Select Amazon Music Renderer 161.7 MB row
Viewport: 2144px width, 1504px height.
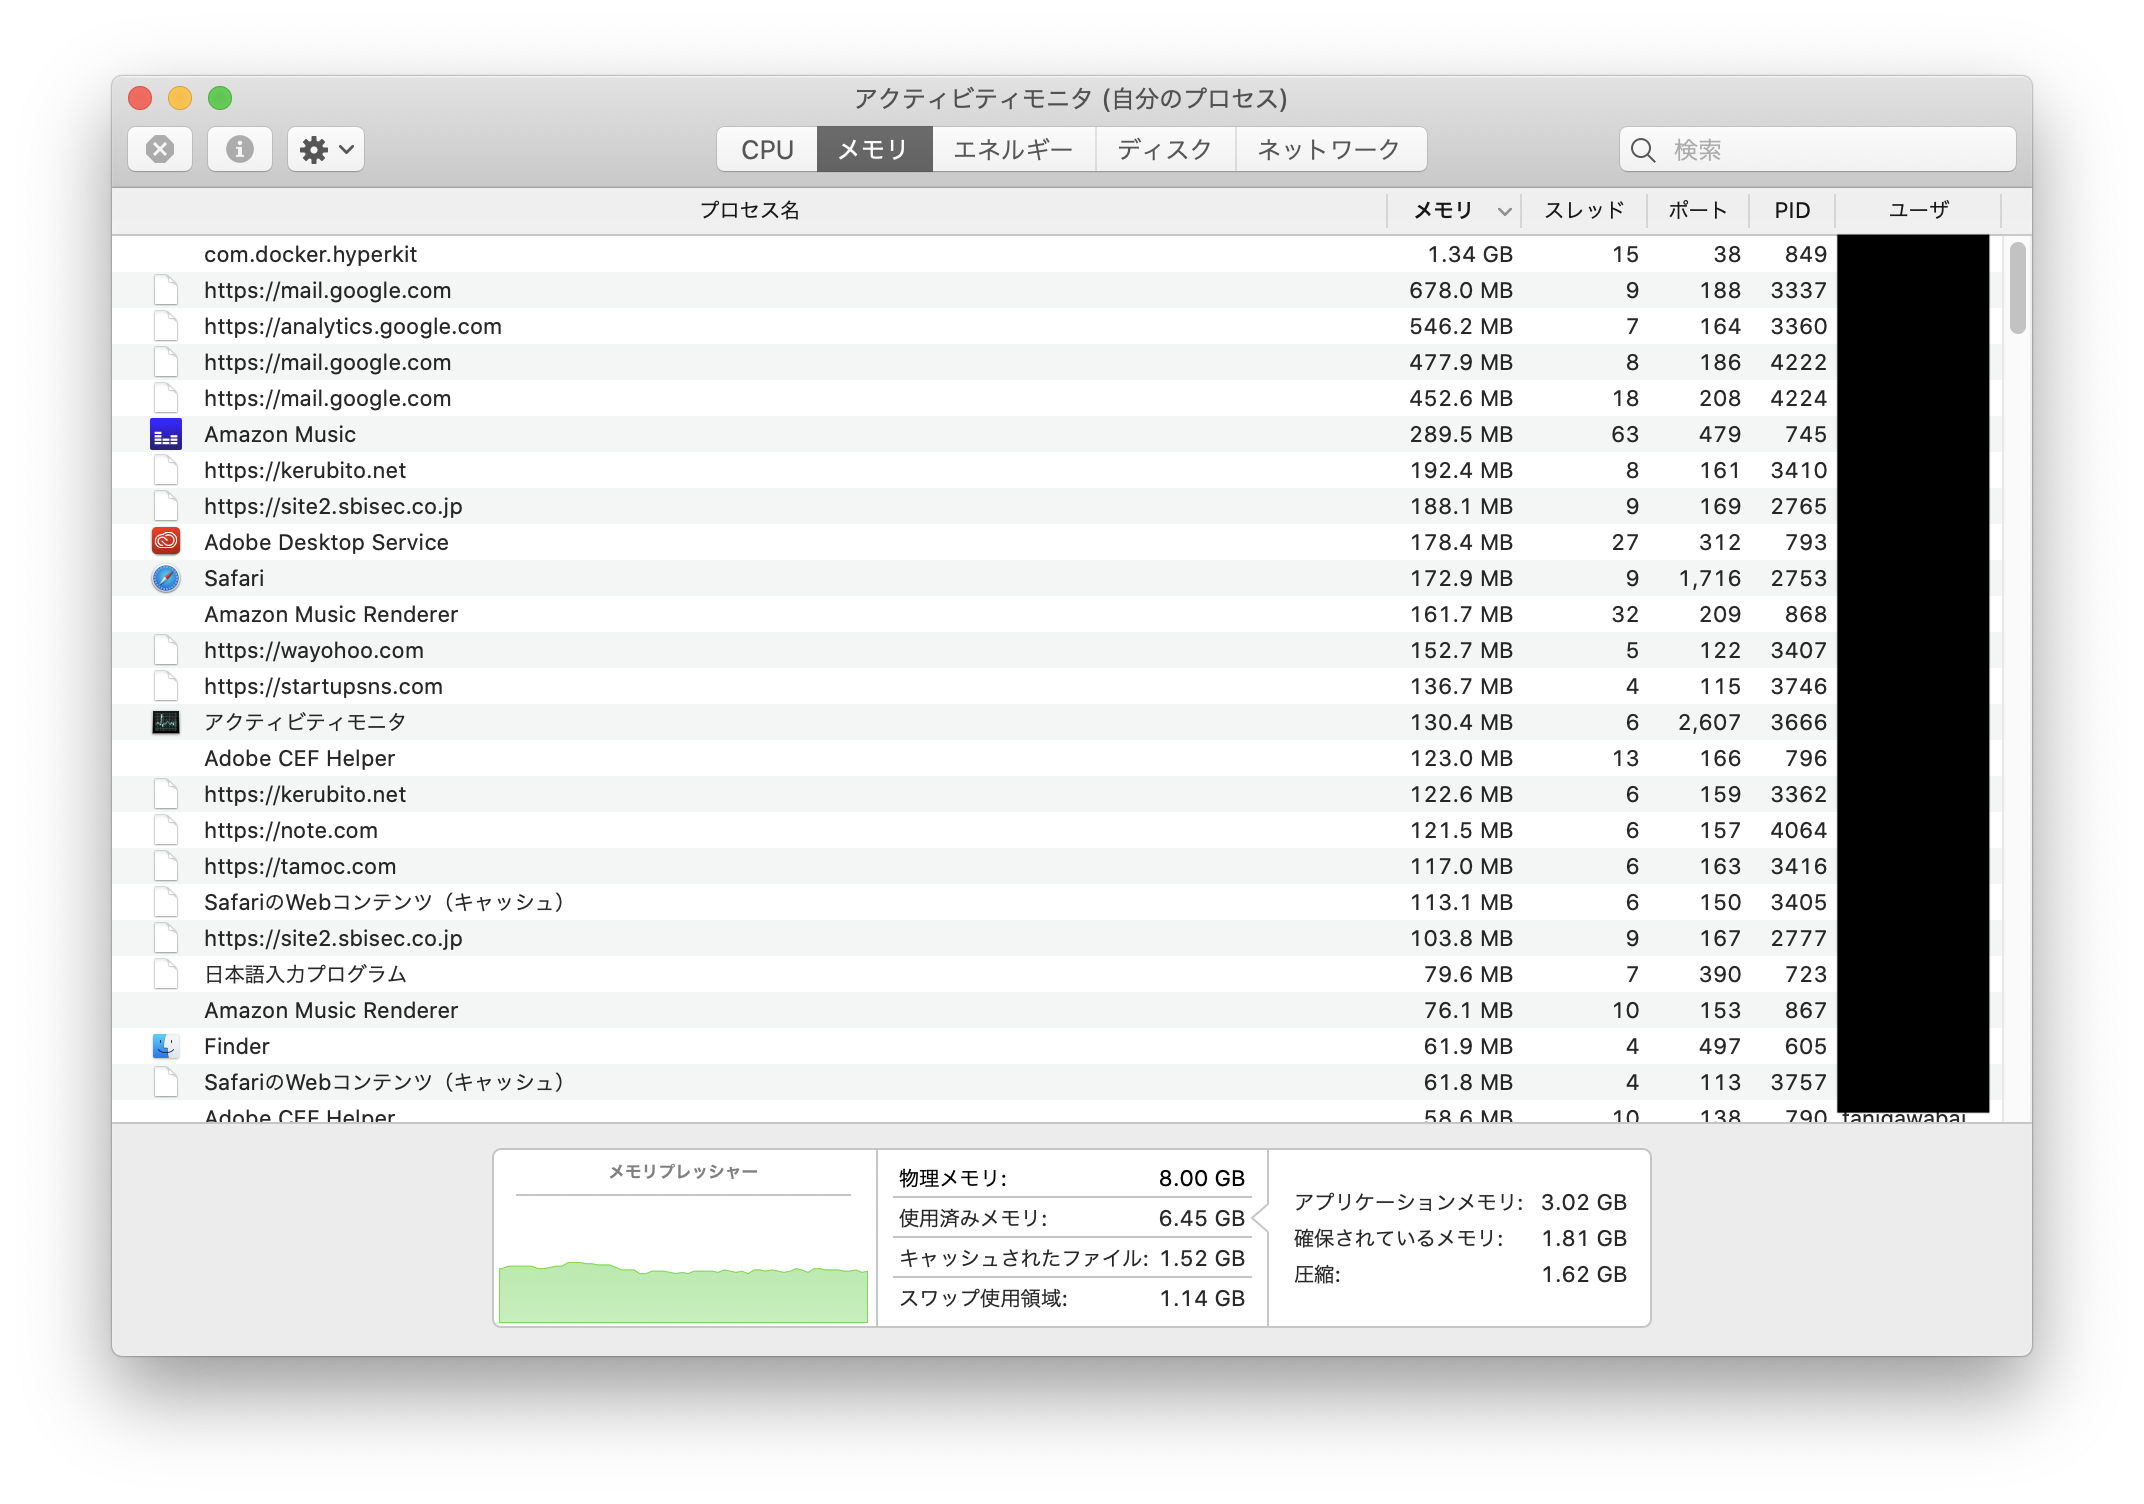[x=1057, y=614]
